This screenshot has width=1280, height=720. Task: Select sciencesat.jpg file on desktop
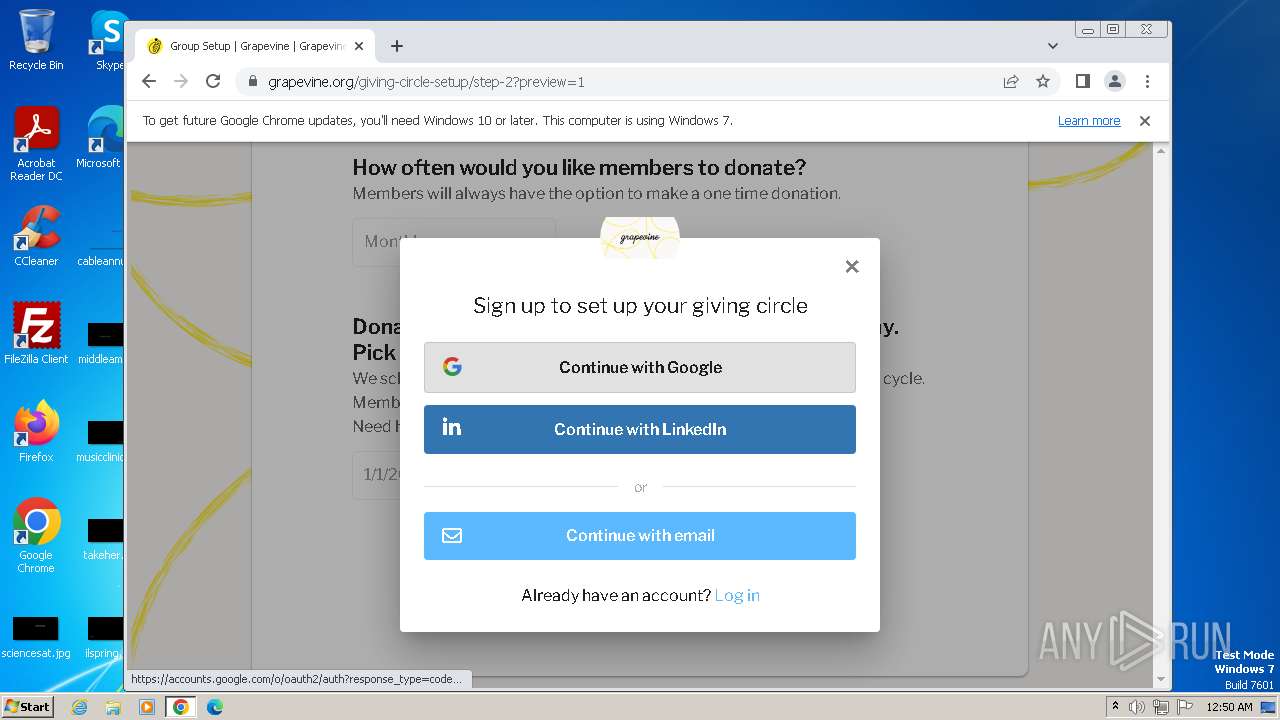pyautogui.click(x=36, y=638)
